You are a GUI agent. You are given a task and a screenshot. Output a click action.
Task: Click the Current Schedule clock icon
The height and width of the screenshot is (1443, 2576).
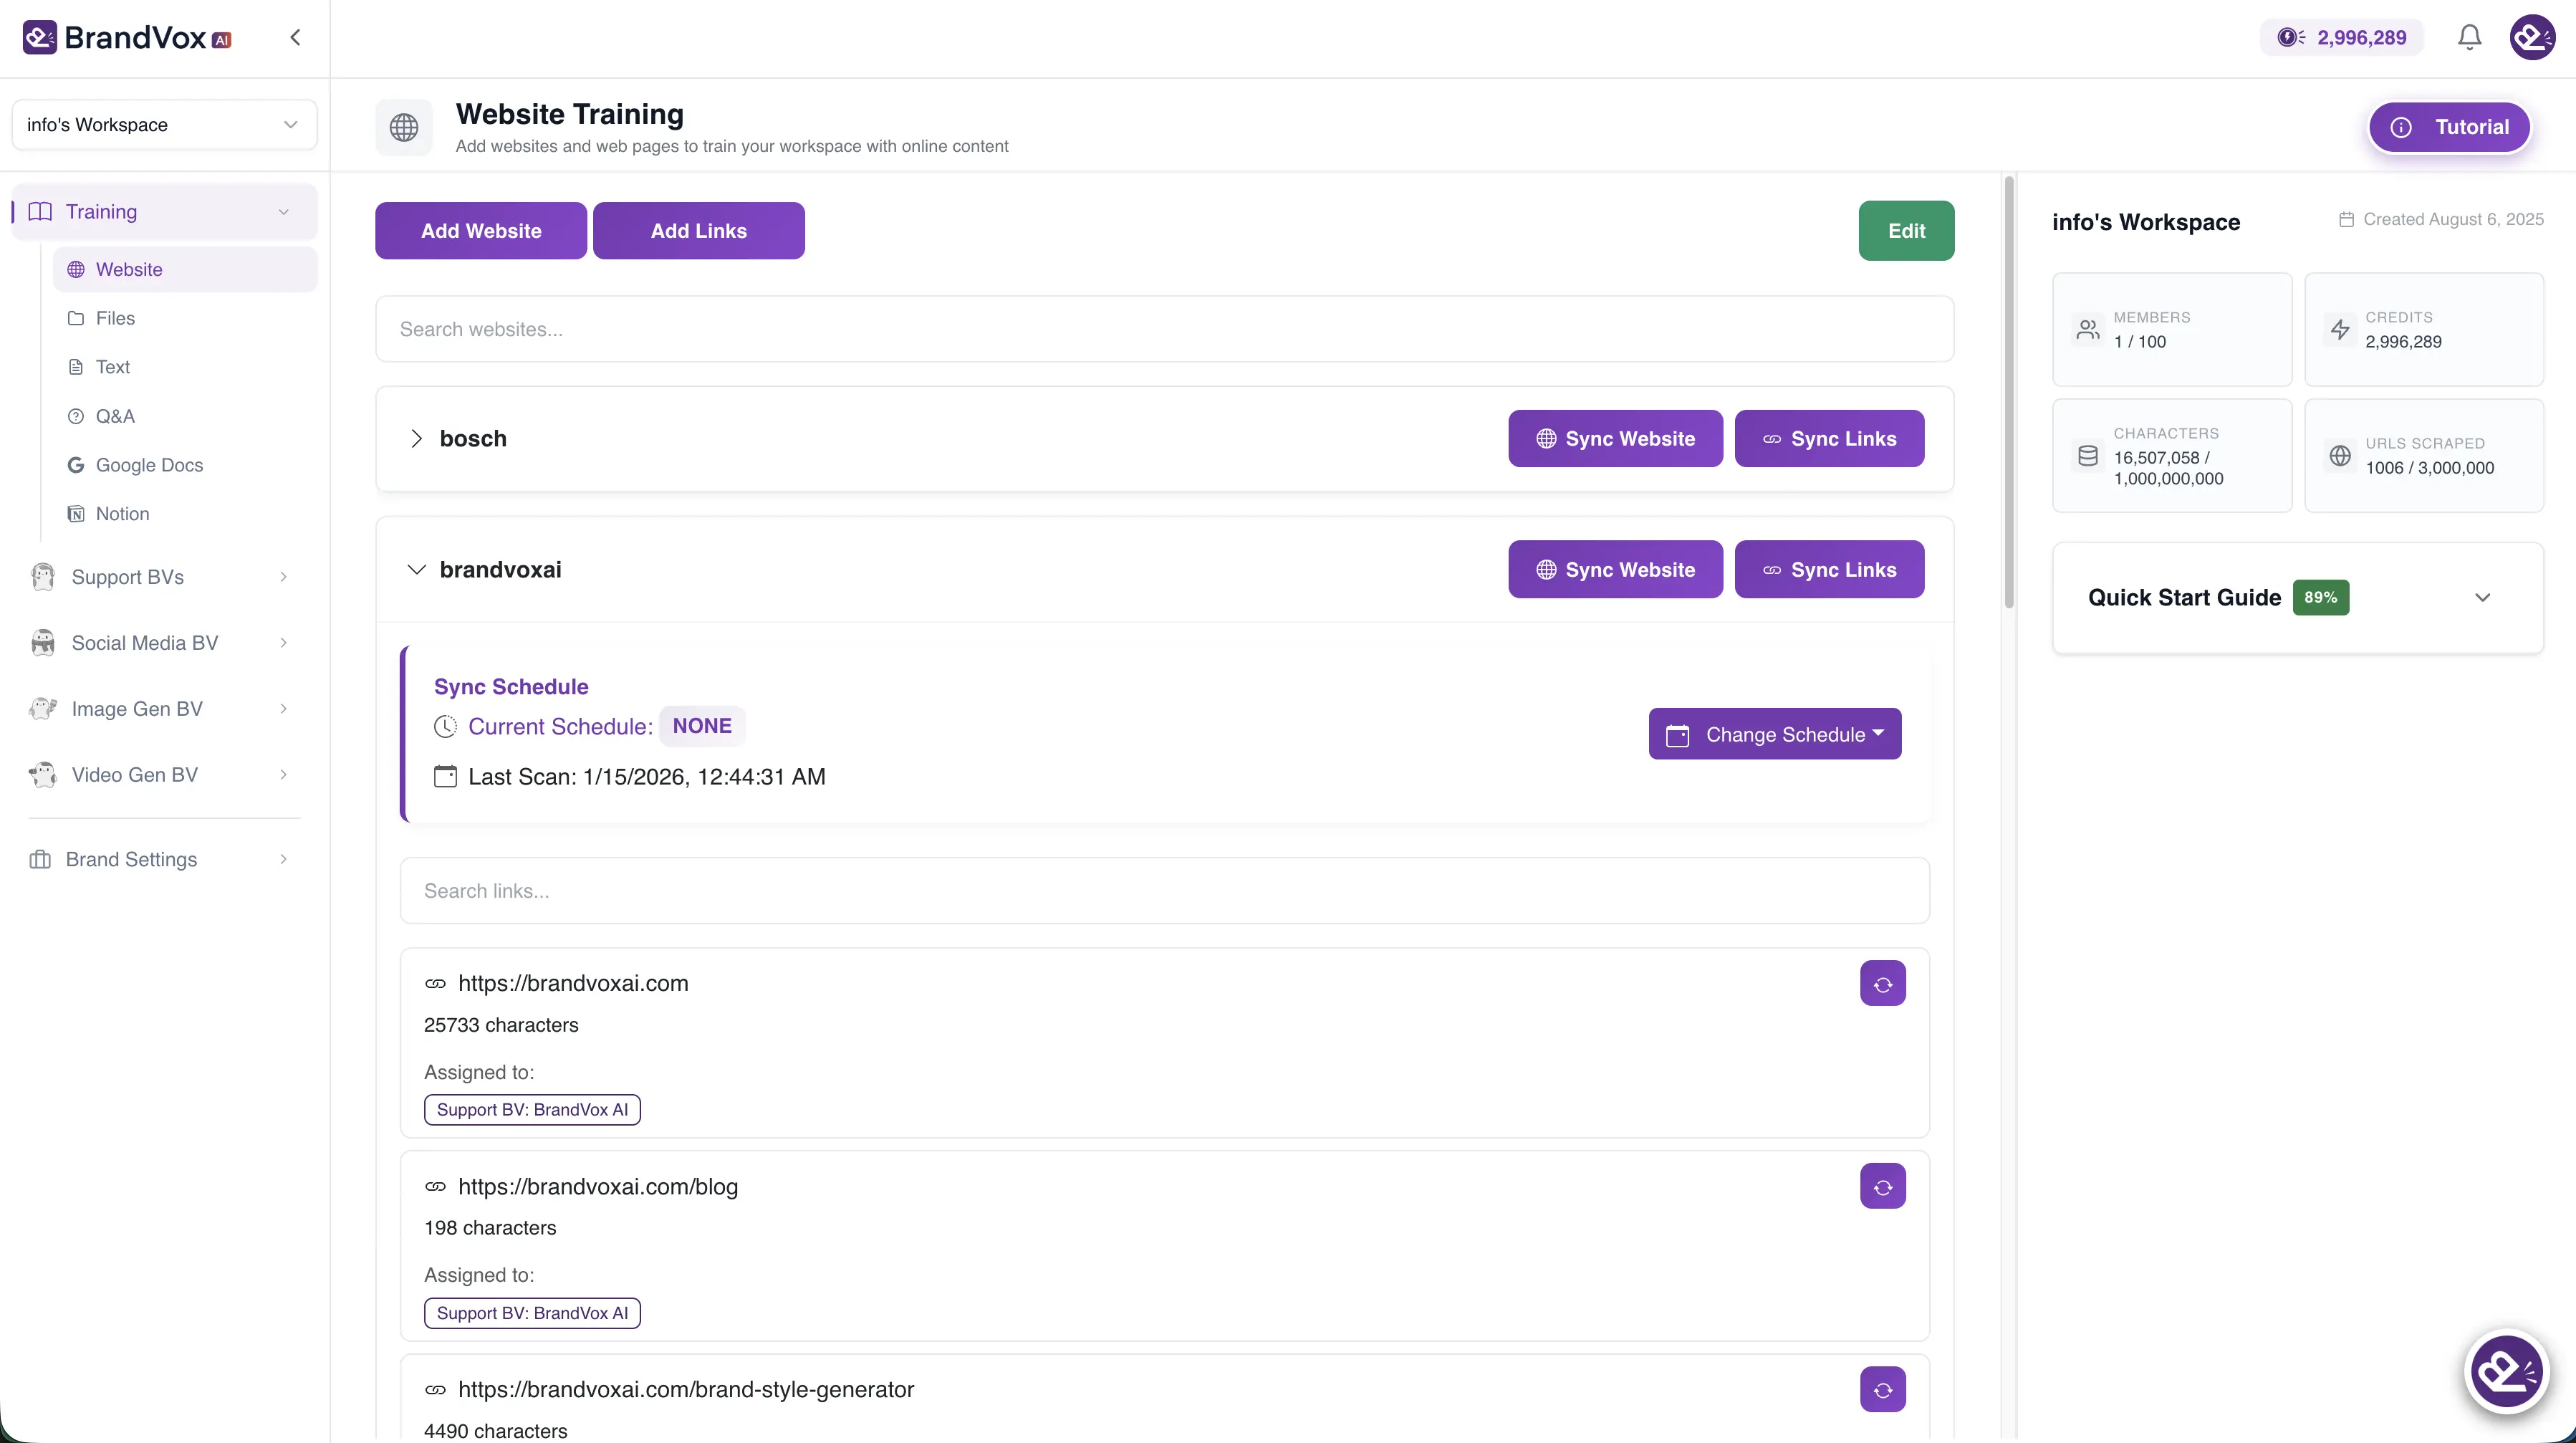click(x=445, y=727)
